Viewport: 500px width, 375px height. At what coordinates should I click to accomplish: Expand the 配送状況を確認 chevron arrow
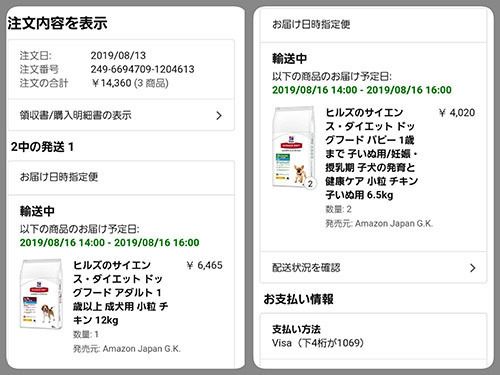[472, 268]
